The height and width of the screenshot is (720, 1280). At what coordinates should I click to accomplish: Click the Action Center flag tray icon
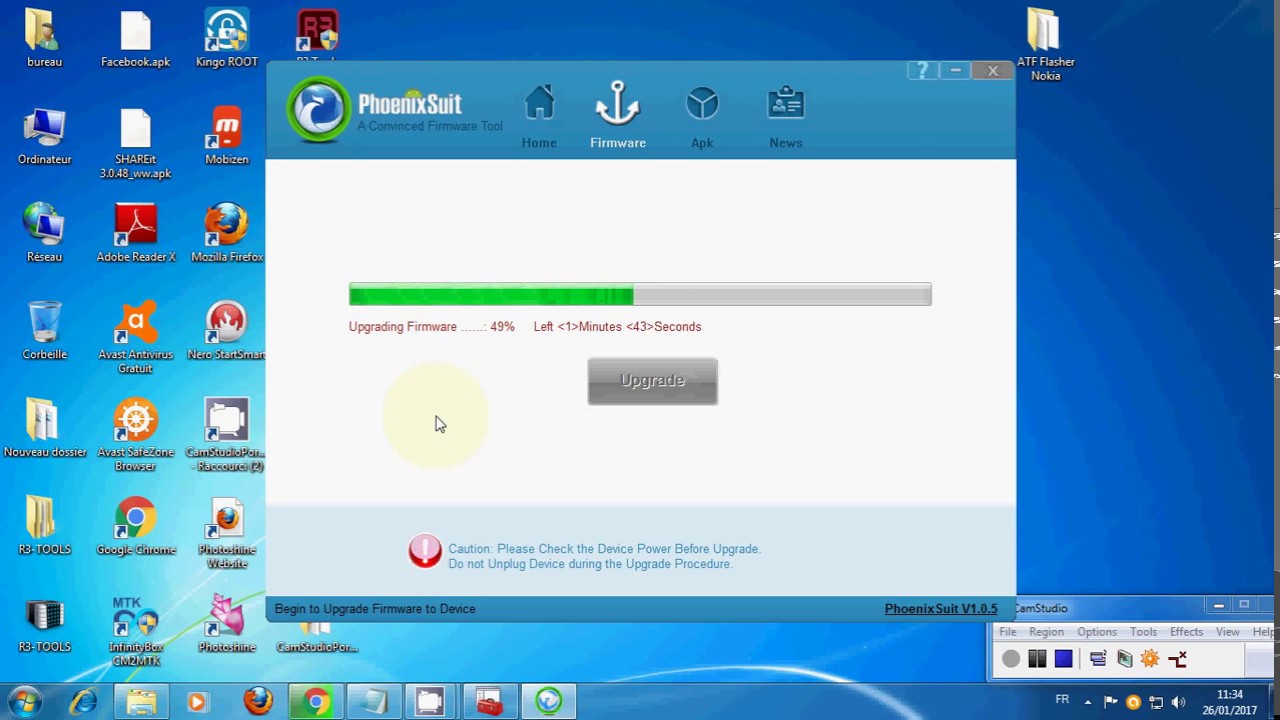tap(1111, 702)
